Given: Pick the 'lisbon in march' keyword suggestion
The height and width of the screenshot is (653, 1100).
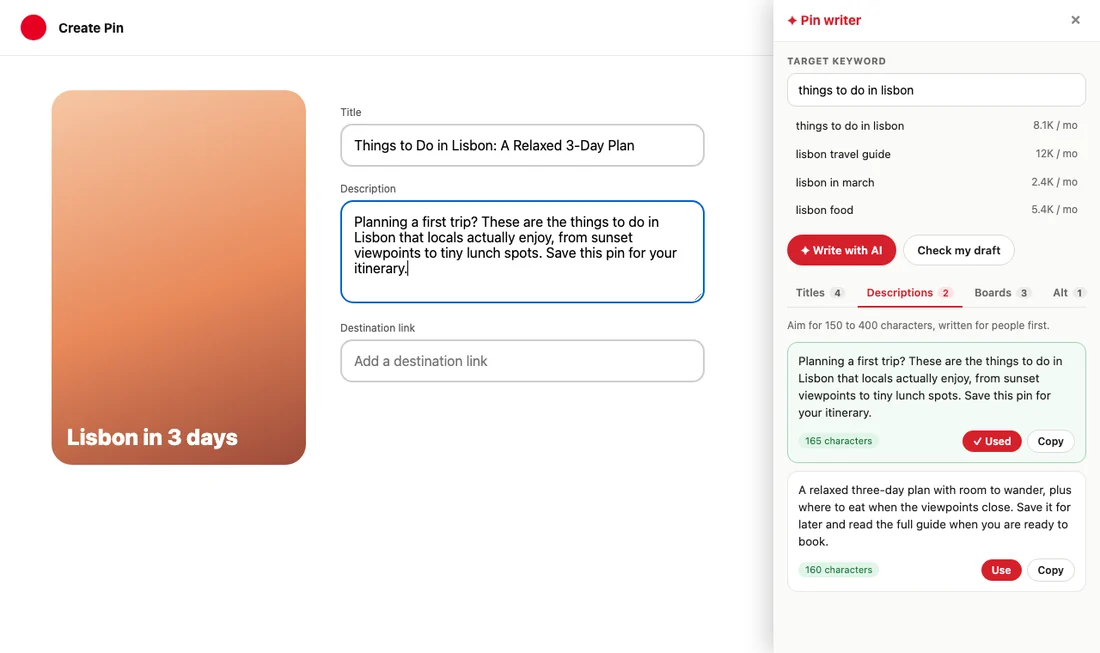Looking at the screenshot, I should coord(936,182).
